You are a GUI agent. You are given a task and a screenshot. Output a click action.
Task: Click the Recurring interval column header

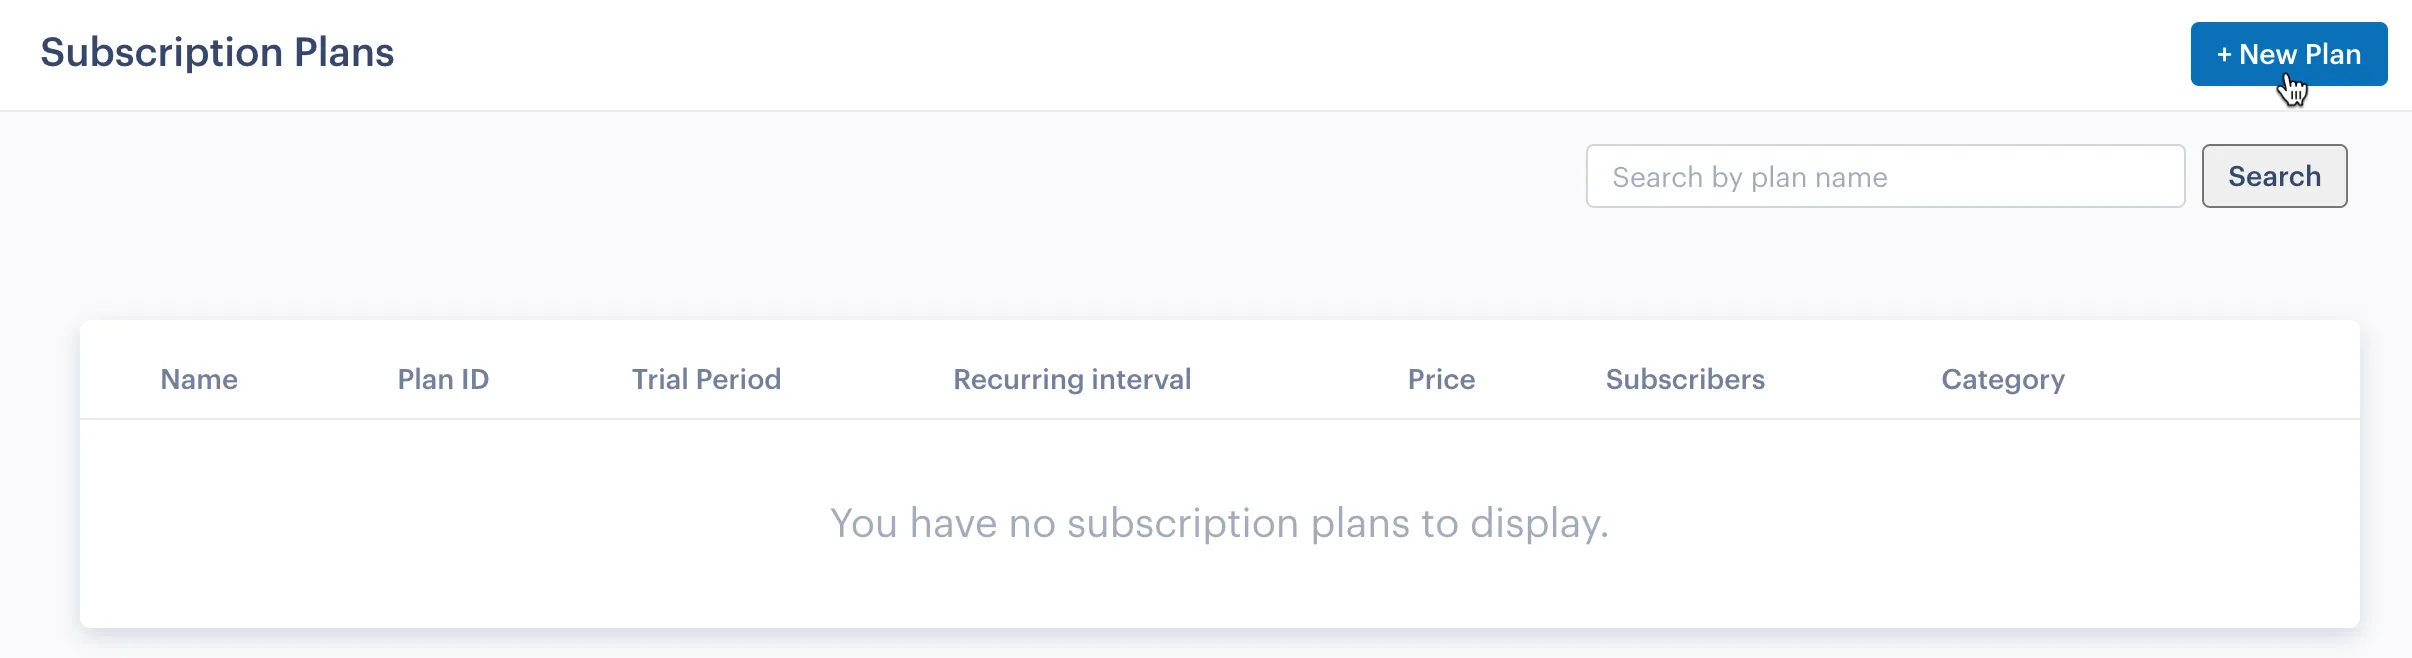[x=1070, y=379]
